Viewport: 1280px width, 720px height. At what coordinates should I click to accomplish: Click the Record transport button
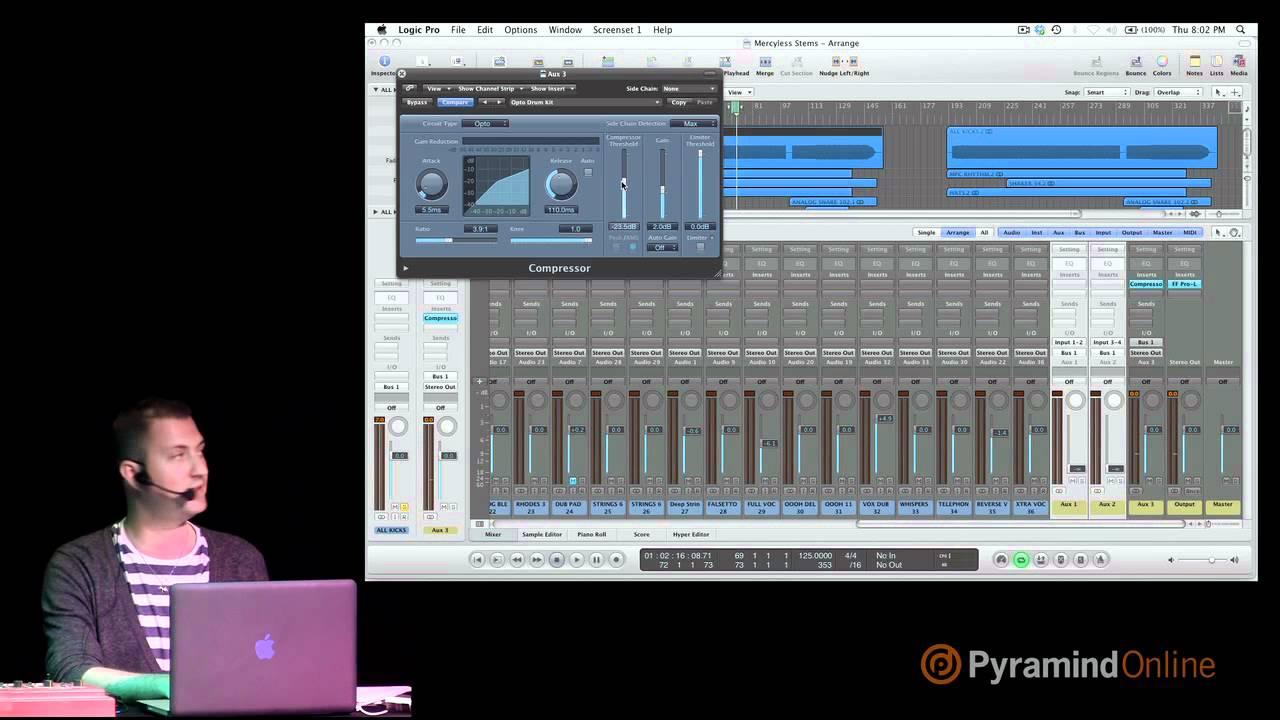tap(616, 560)
